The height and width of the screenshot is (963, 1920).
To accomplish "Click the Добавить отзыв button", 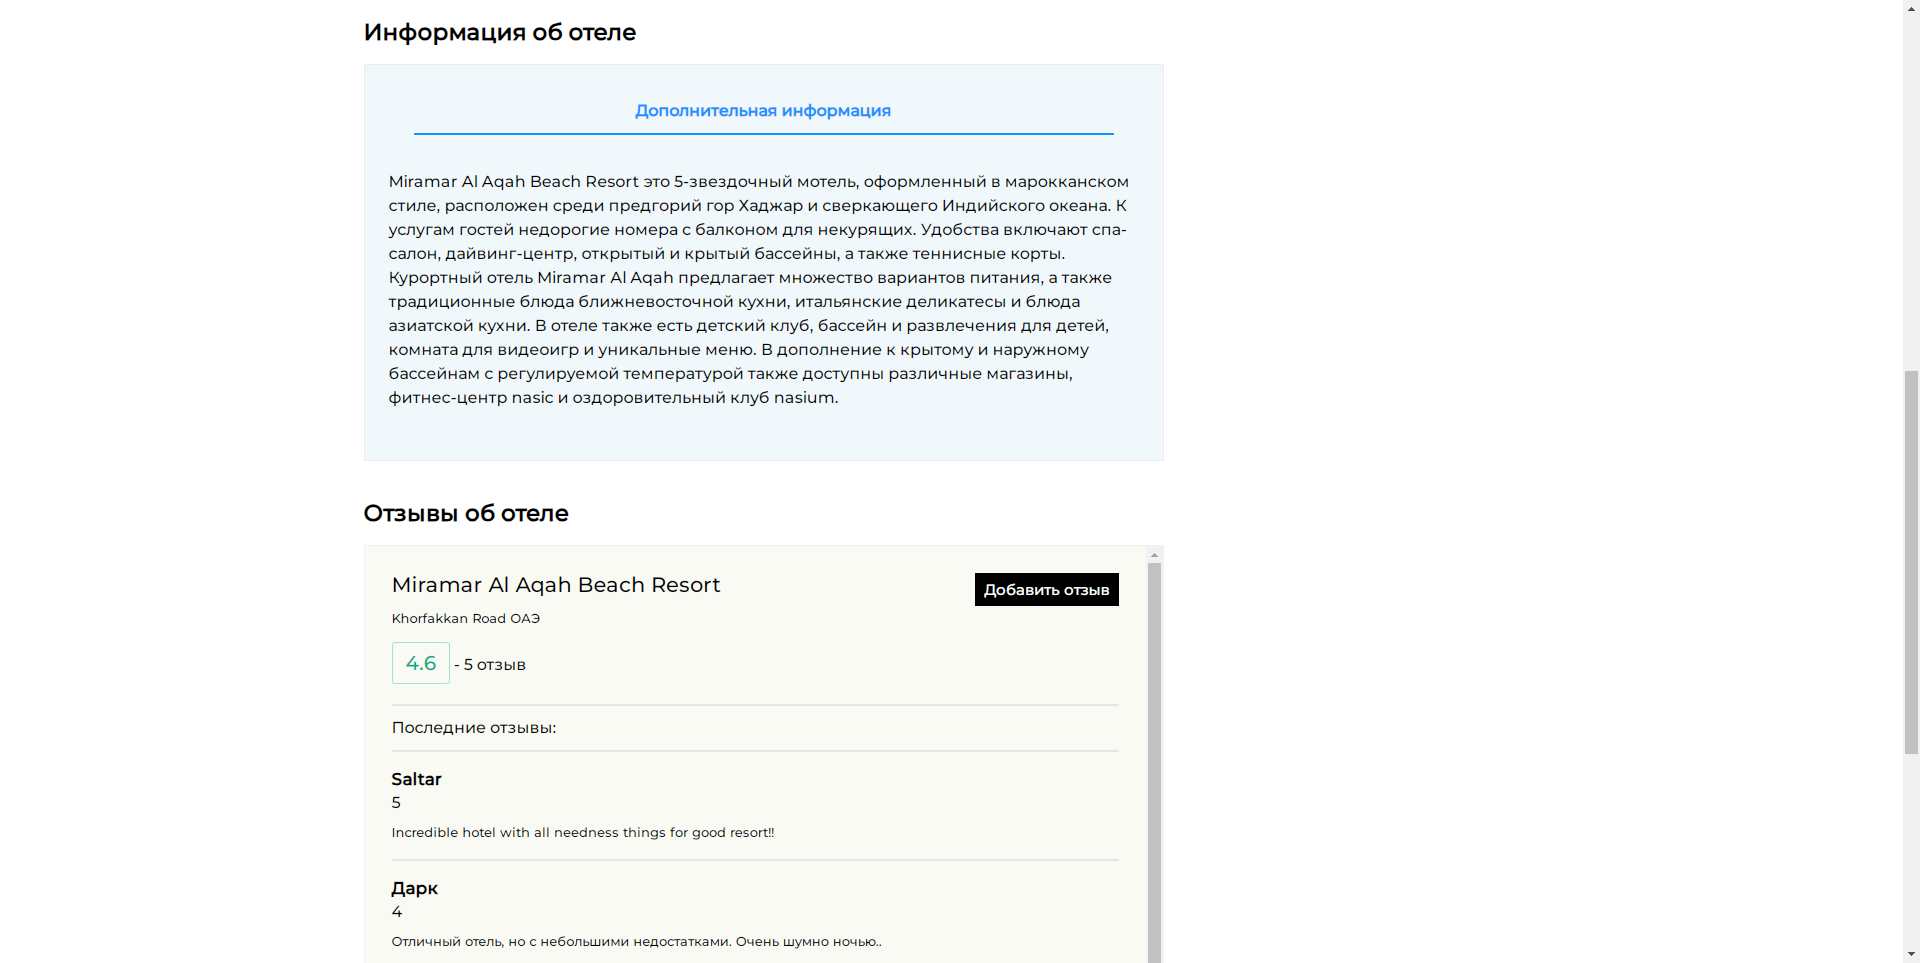I will 1046,590.
